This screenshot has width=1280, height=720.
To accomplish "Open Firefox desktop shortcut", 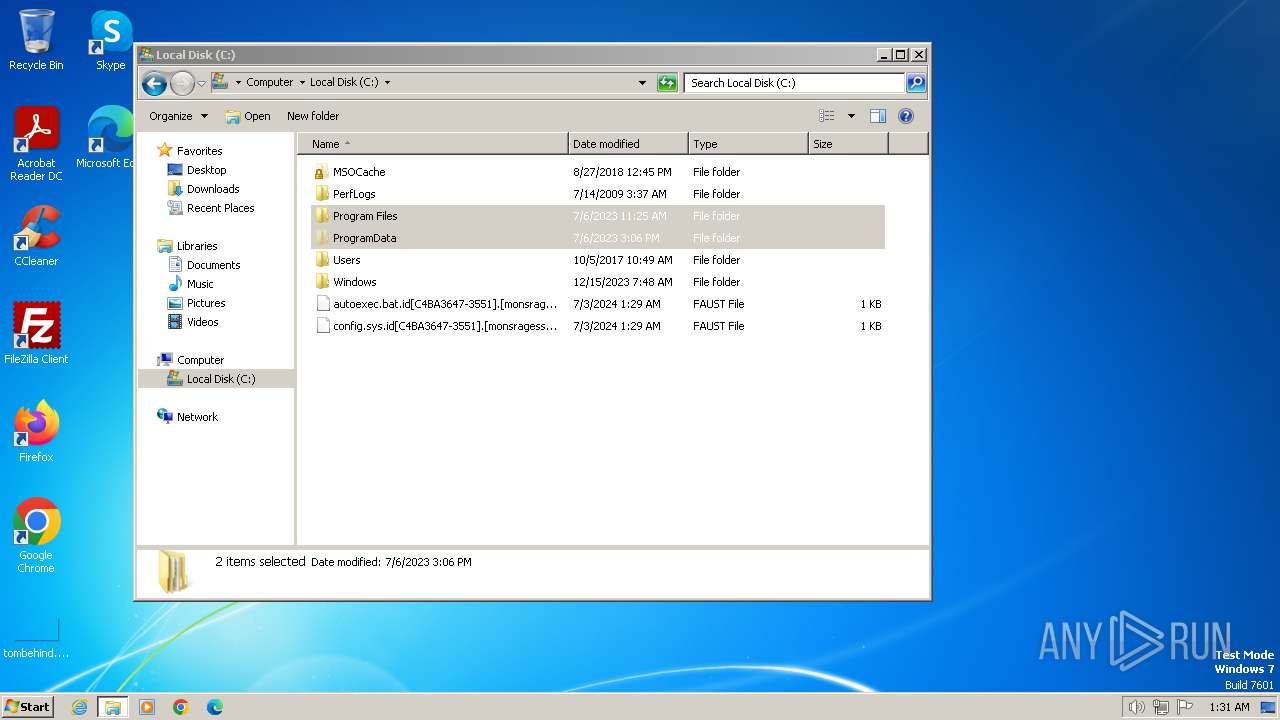I will coord(36,432).
